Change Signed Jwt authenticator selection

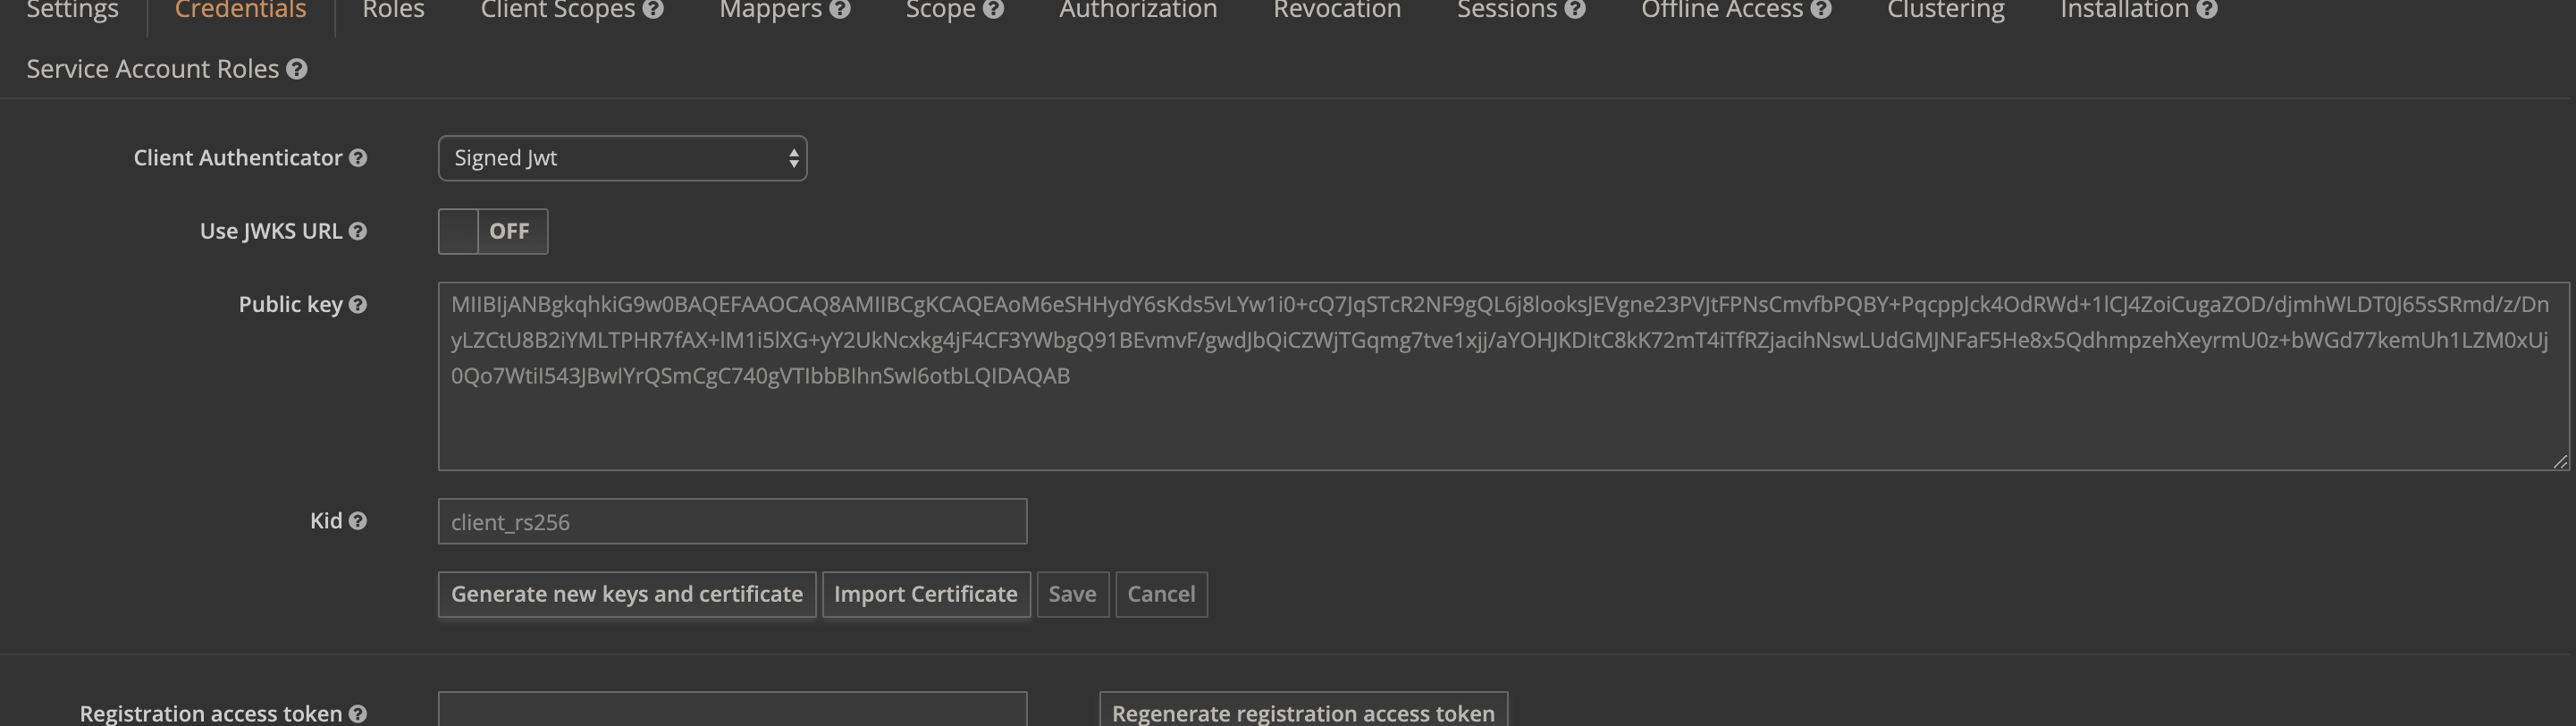click(622, 157)
